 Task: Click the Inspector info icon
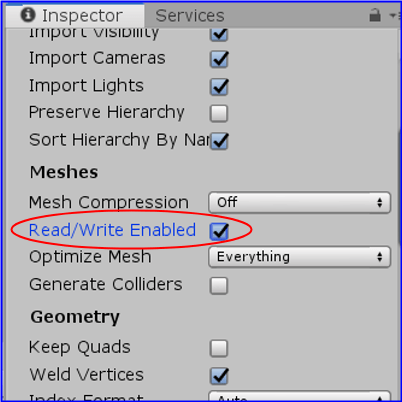tap(28, 15)
